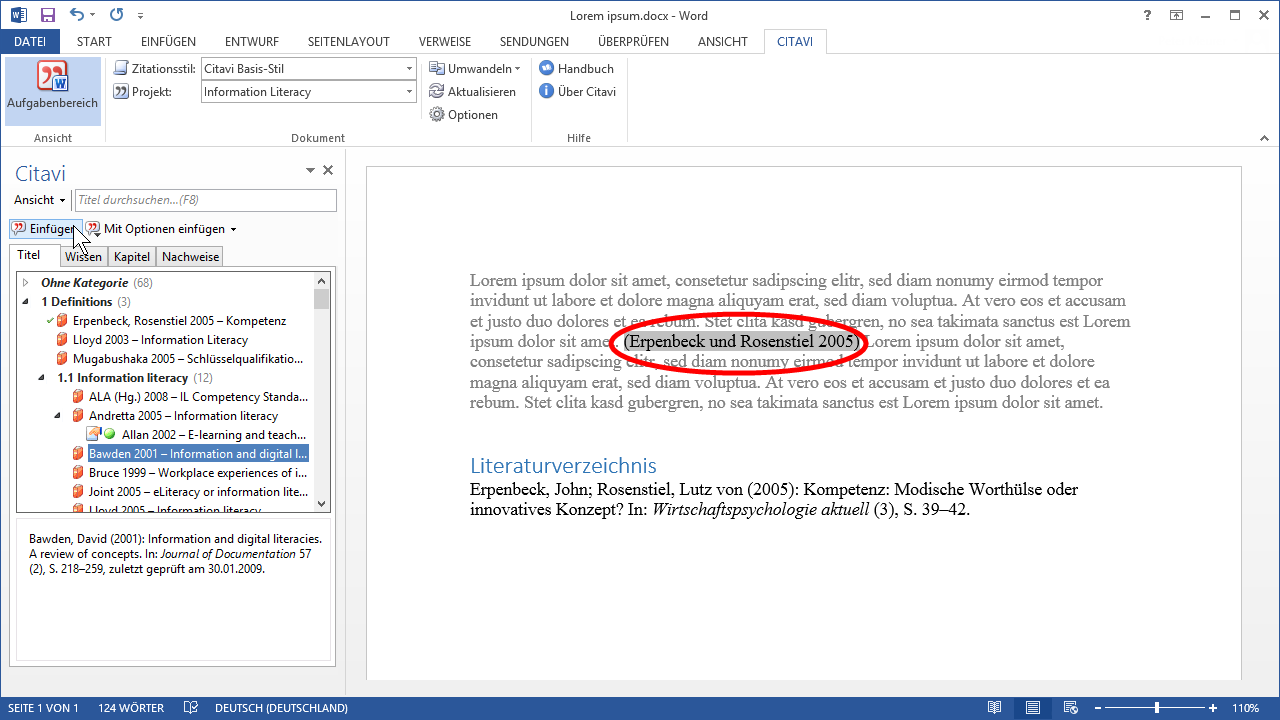Switch to Read Mode view icon
Screen dimensions: 1280x720
point(994,708)
